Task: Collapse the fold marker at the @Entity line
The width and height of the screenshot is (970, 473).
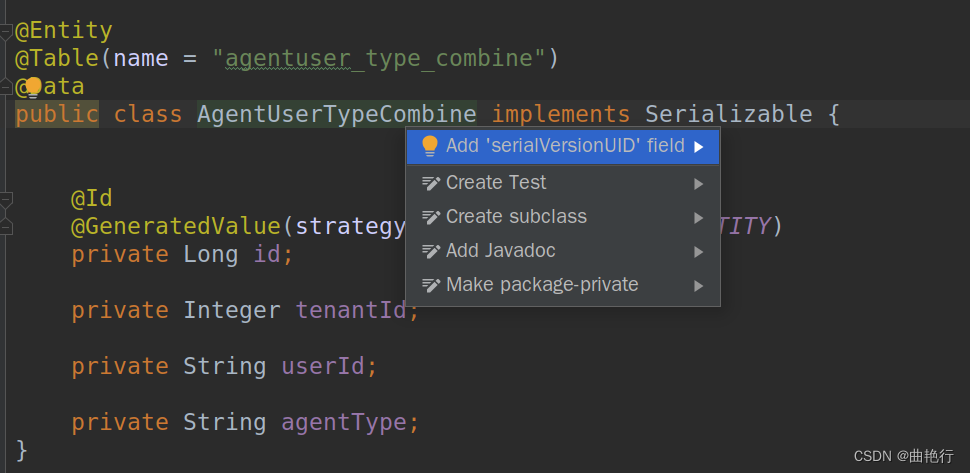Action: coord(6,31)
